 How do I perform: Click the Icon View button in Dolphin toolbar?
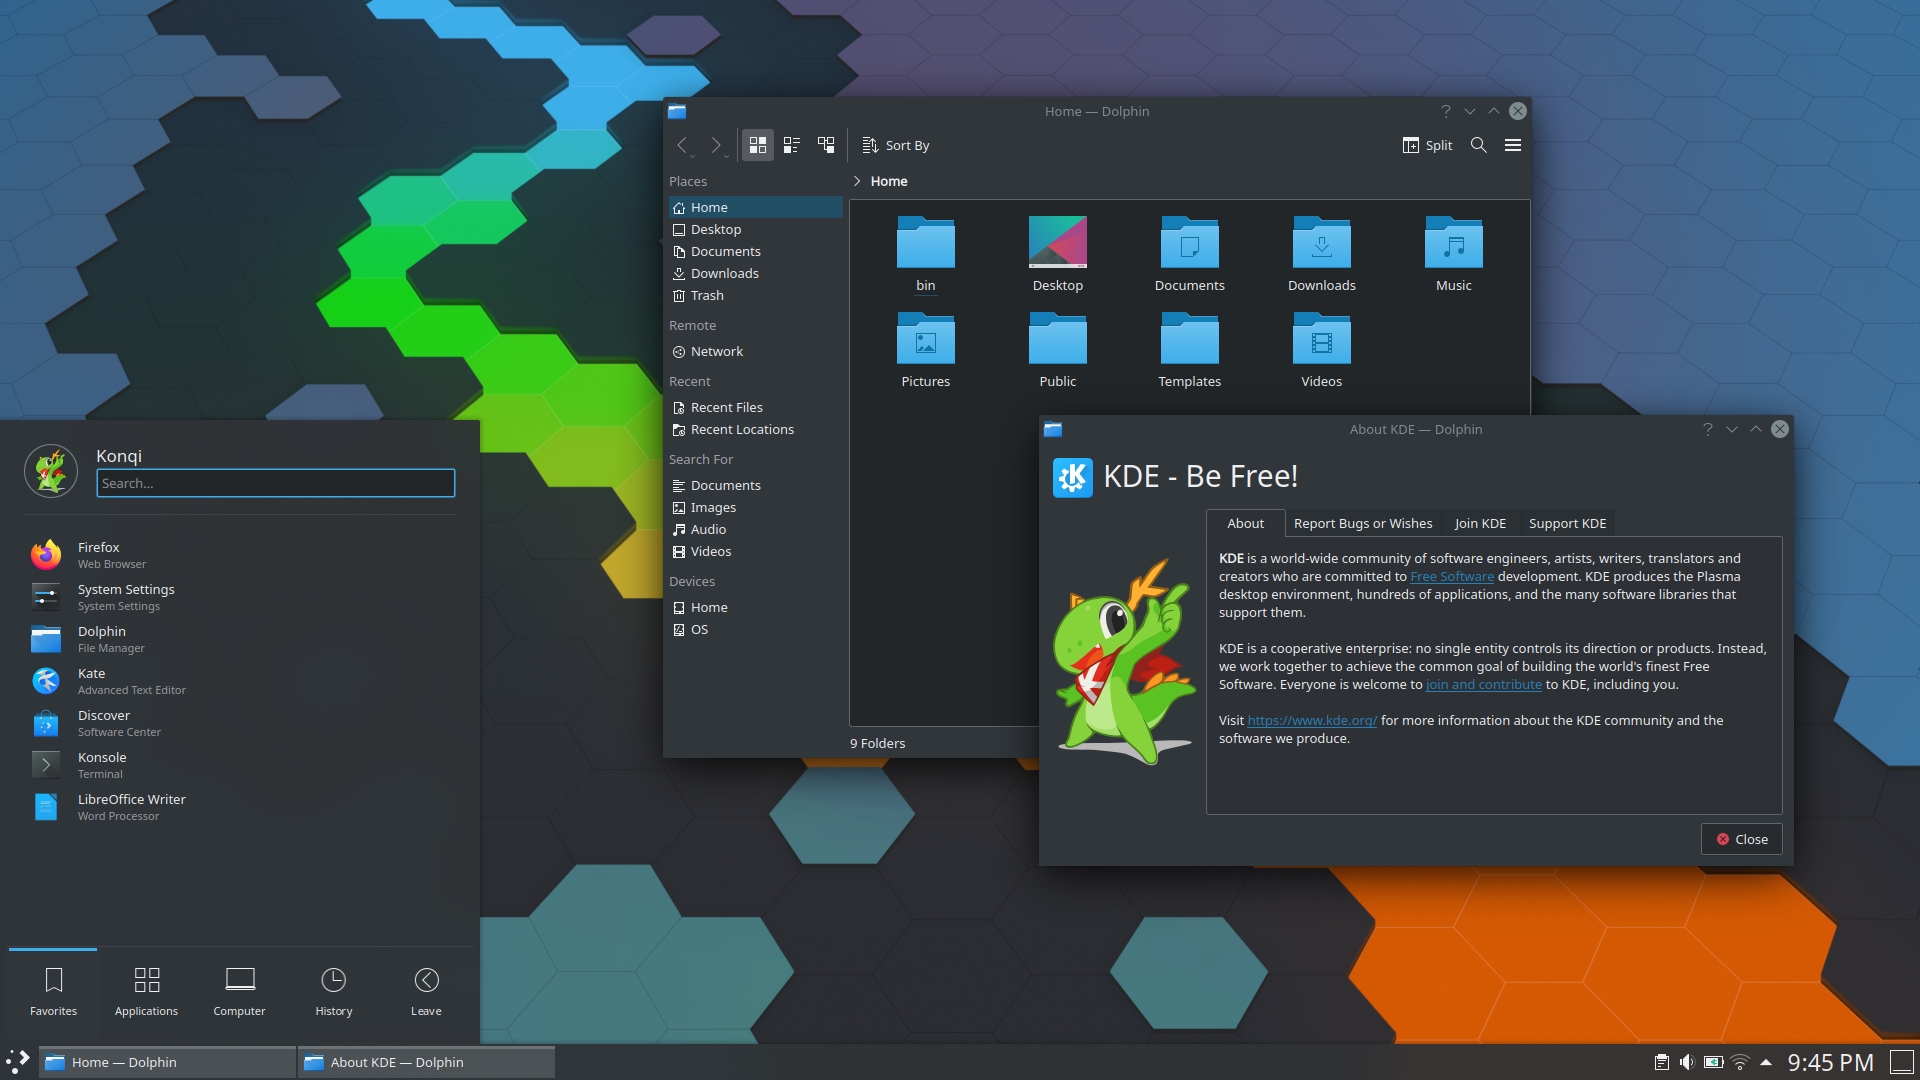click(x=756, y=145)
